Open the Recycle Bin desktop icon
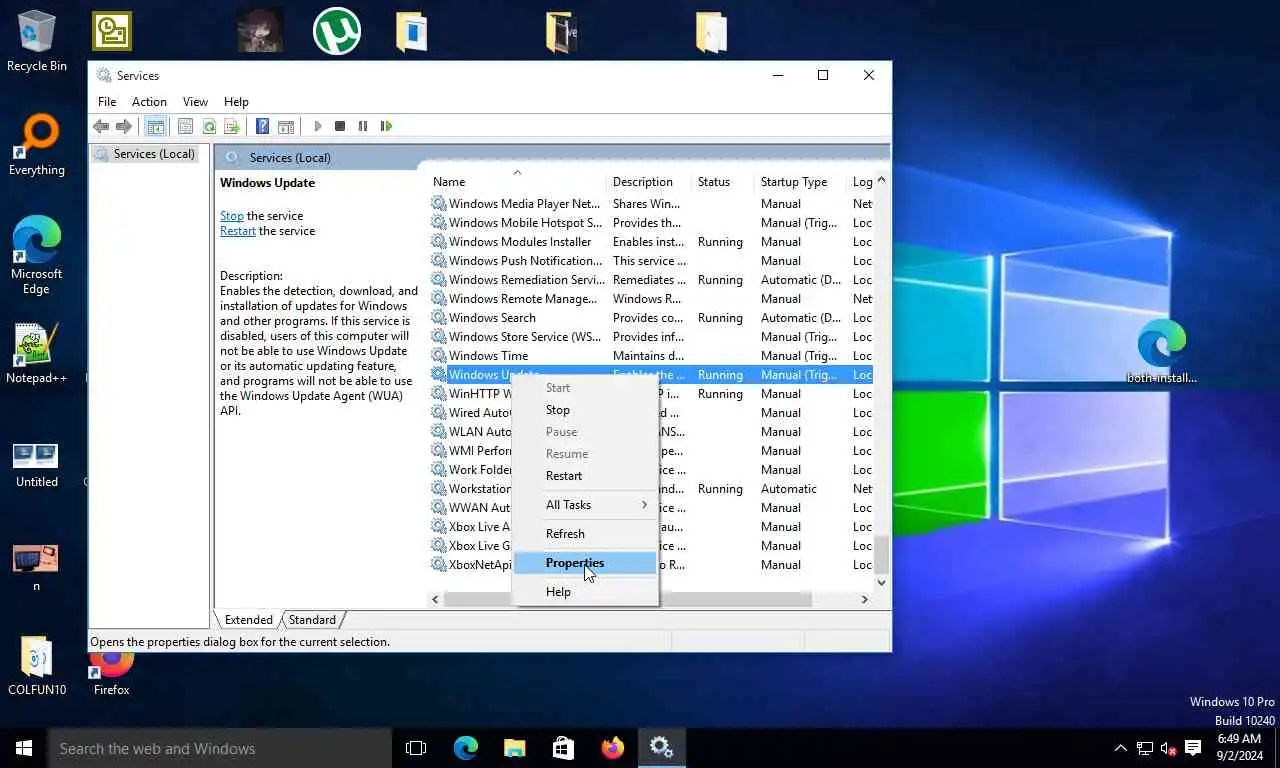 click(x=37, y=41)
